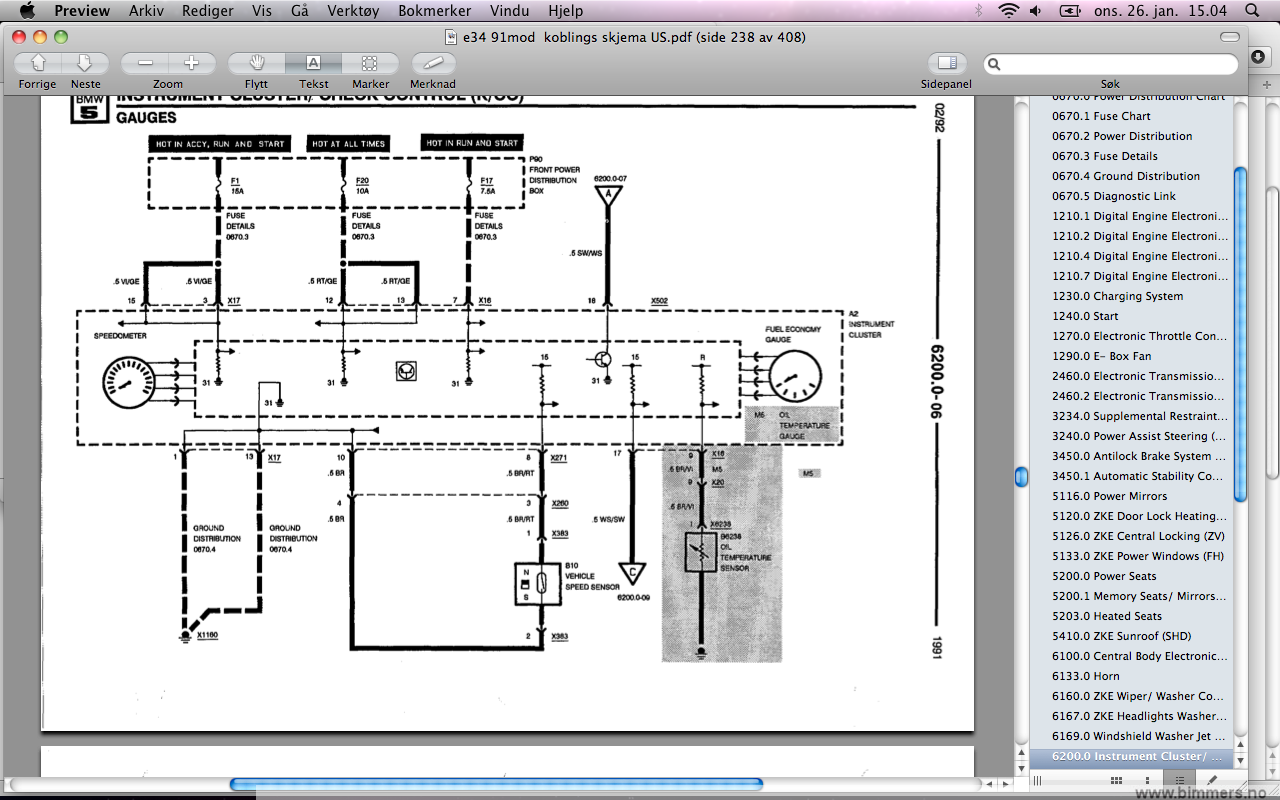Click the Wi-Fi status icon
The width and height of the screenshot is (1280, 800).
[1008, 10]
